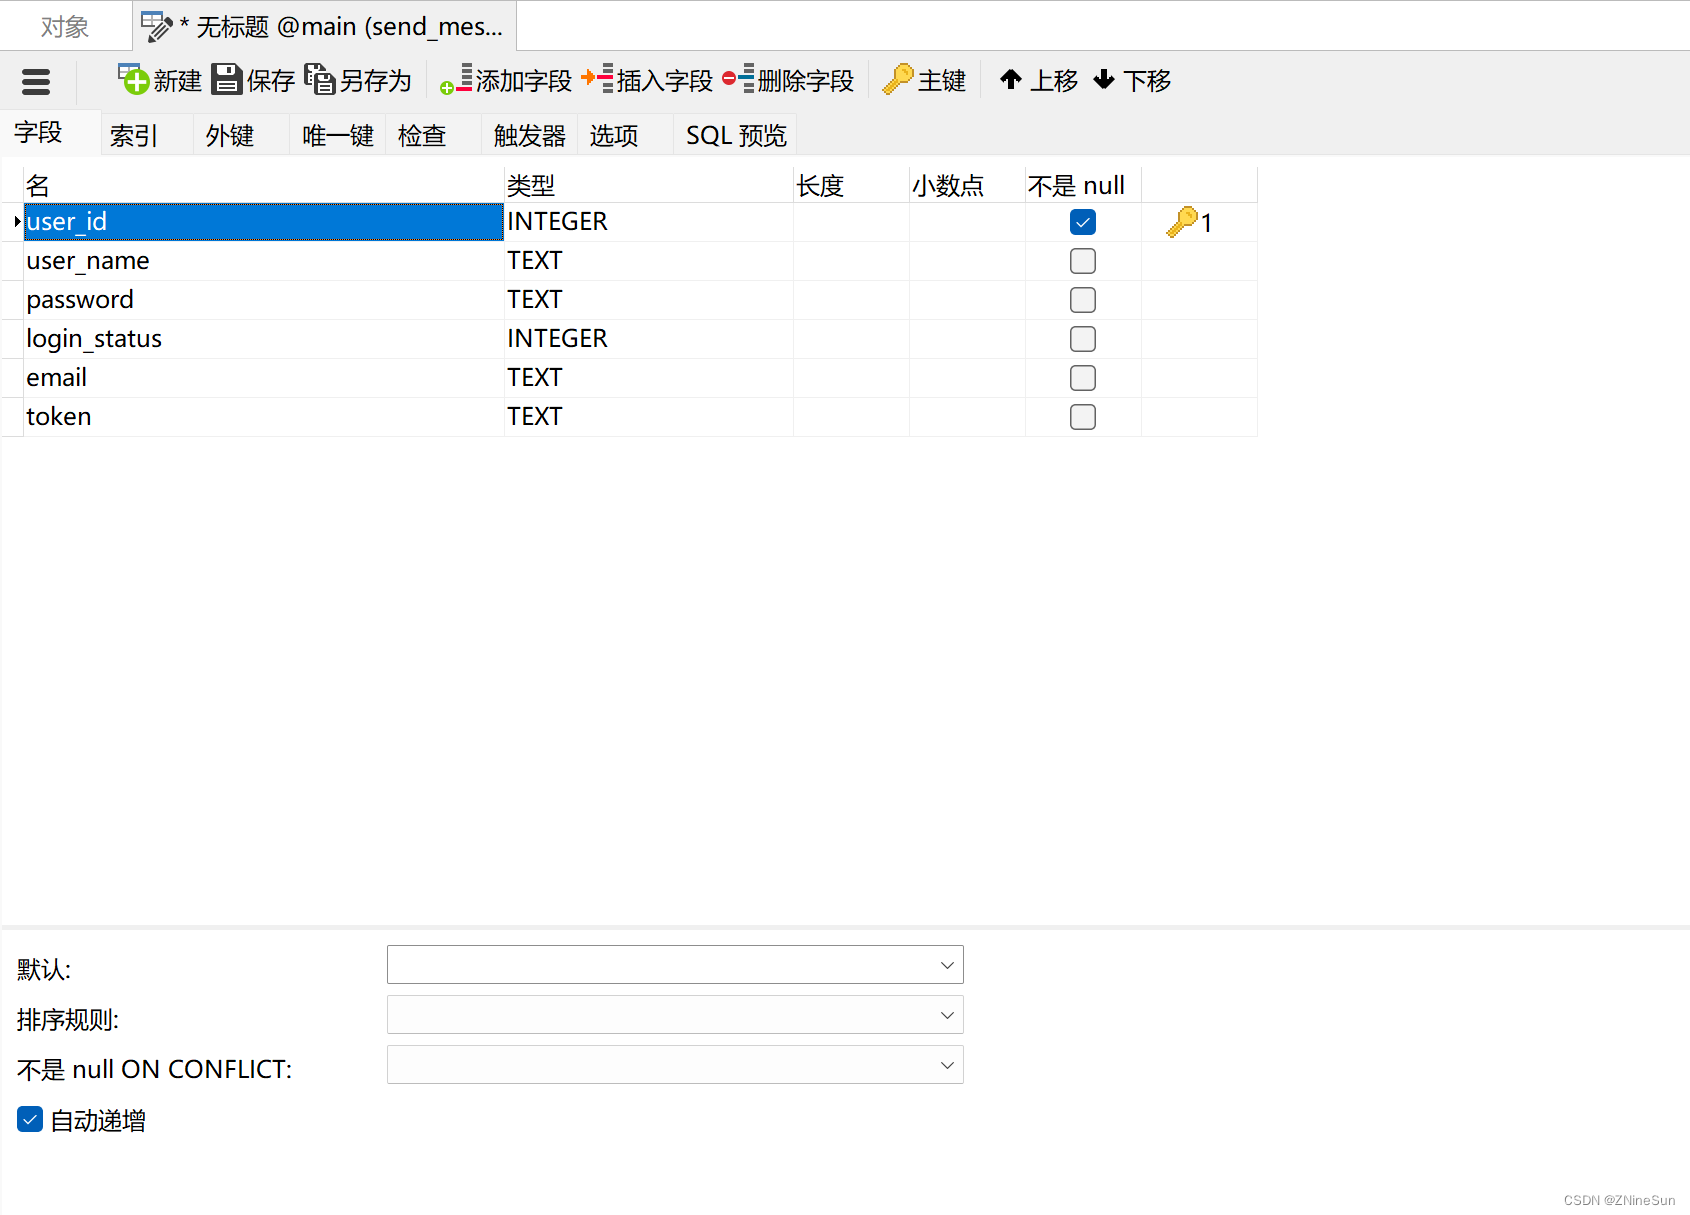Click the 类型 column header
This screenshot has height=1215, width=1690.
click(649, 185)
